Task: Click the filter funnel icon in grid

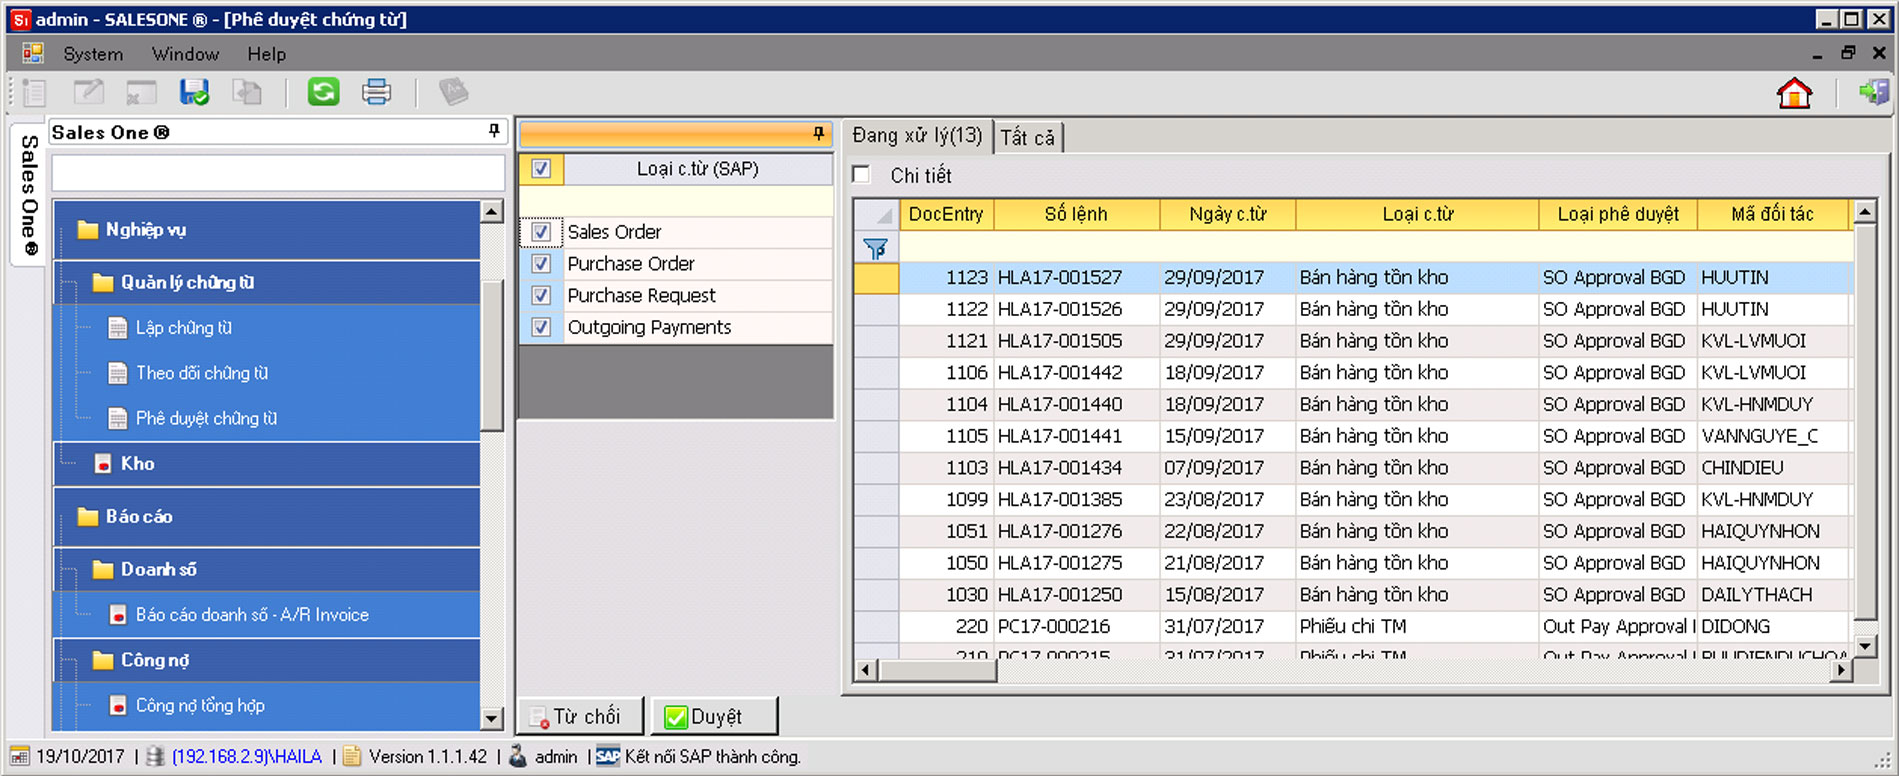Action: pos(875,248)
